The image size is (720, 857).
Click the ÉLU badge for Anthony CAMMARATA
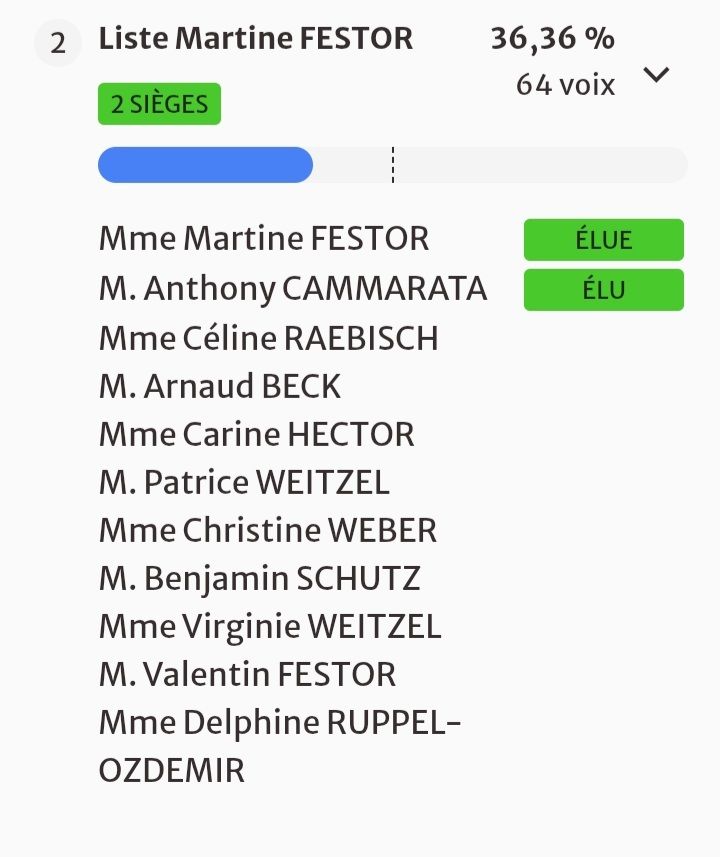(603, 290)
